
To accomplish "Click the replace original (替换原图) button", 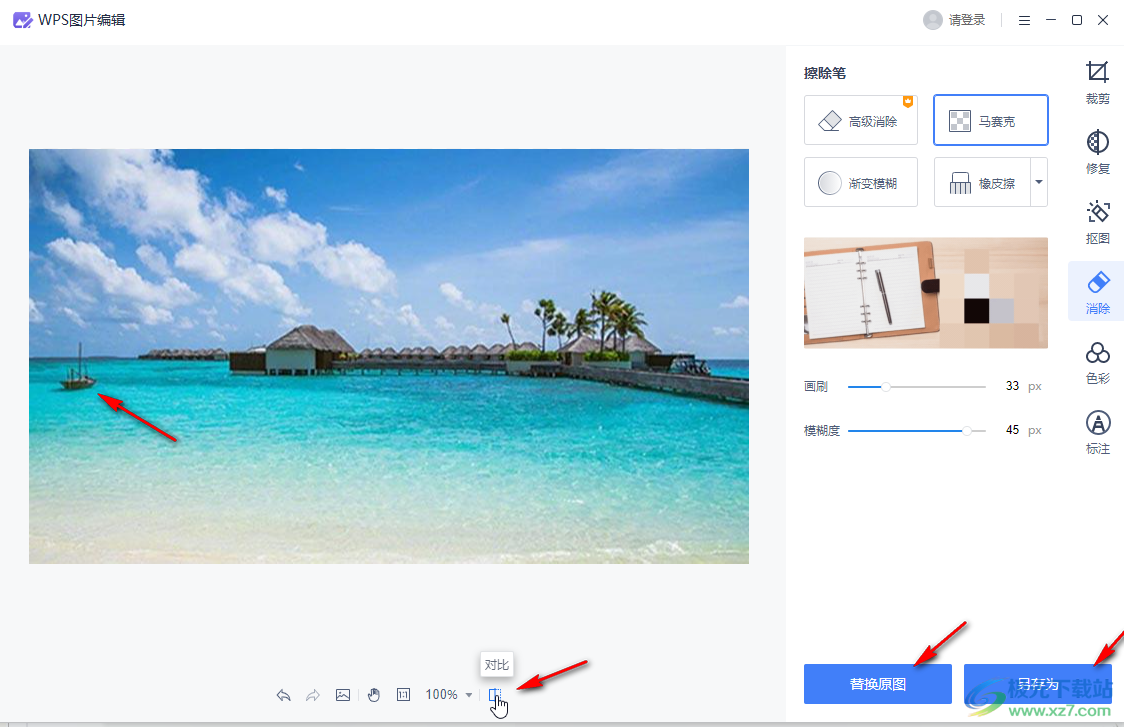I will [877, 685].
